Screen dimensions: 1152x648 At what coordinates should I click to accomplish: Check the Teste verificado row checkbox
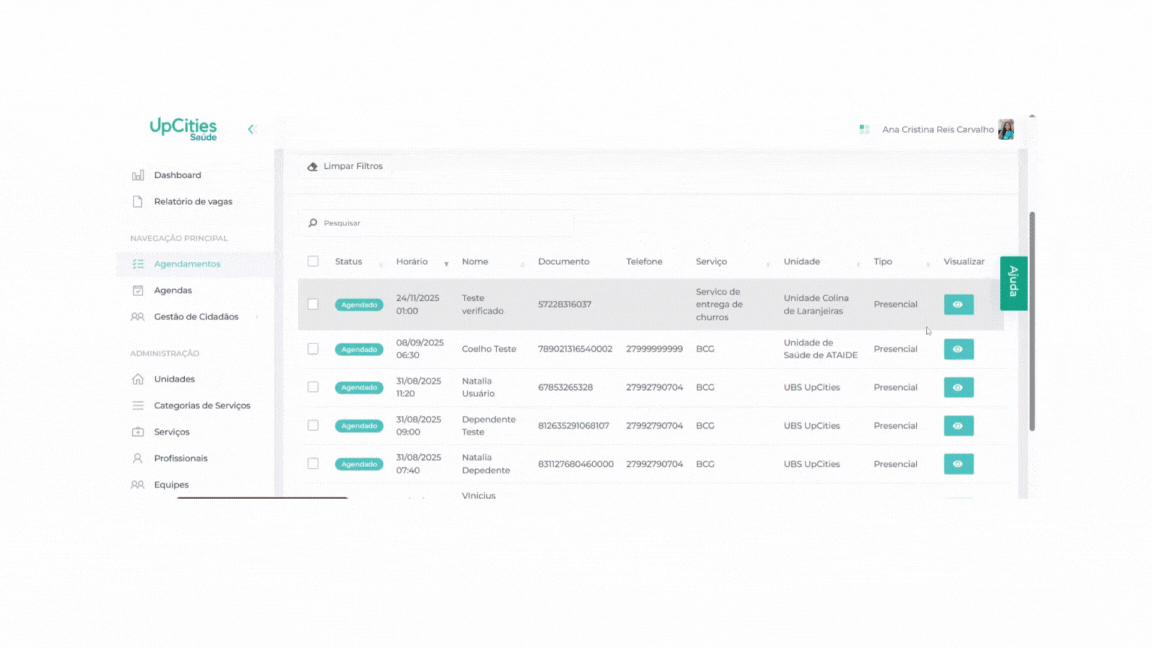coord(313,304)
